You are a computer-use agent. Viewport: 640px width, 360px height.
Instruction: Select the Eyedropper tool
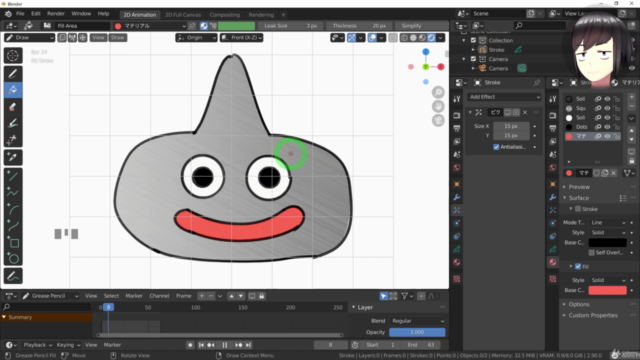point(13,157)
